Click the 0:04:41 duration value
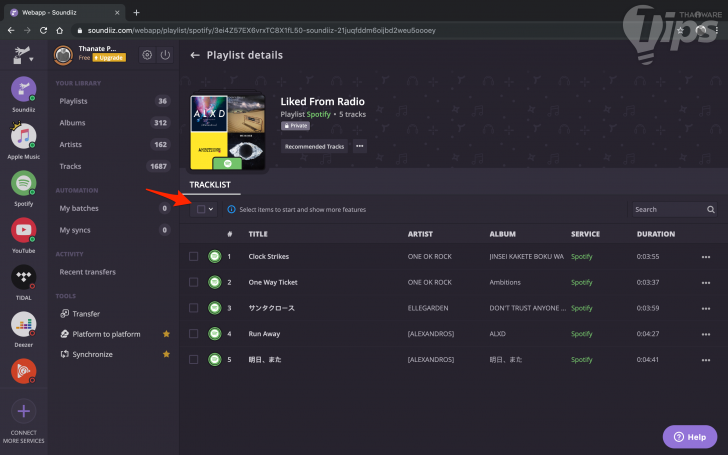Image resolution: width=728 pixels, height=455 pixels. coord(648,359)
